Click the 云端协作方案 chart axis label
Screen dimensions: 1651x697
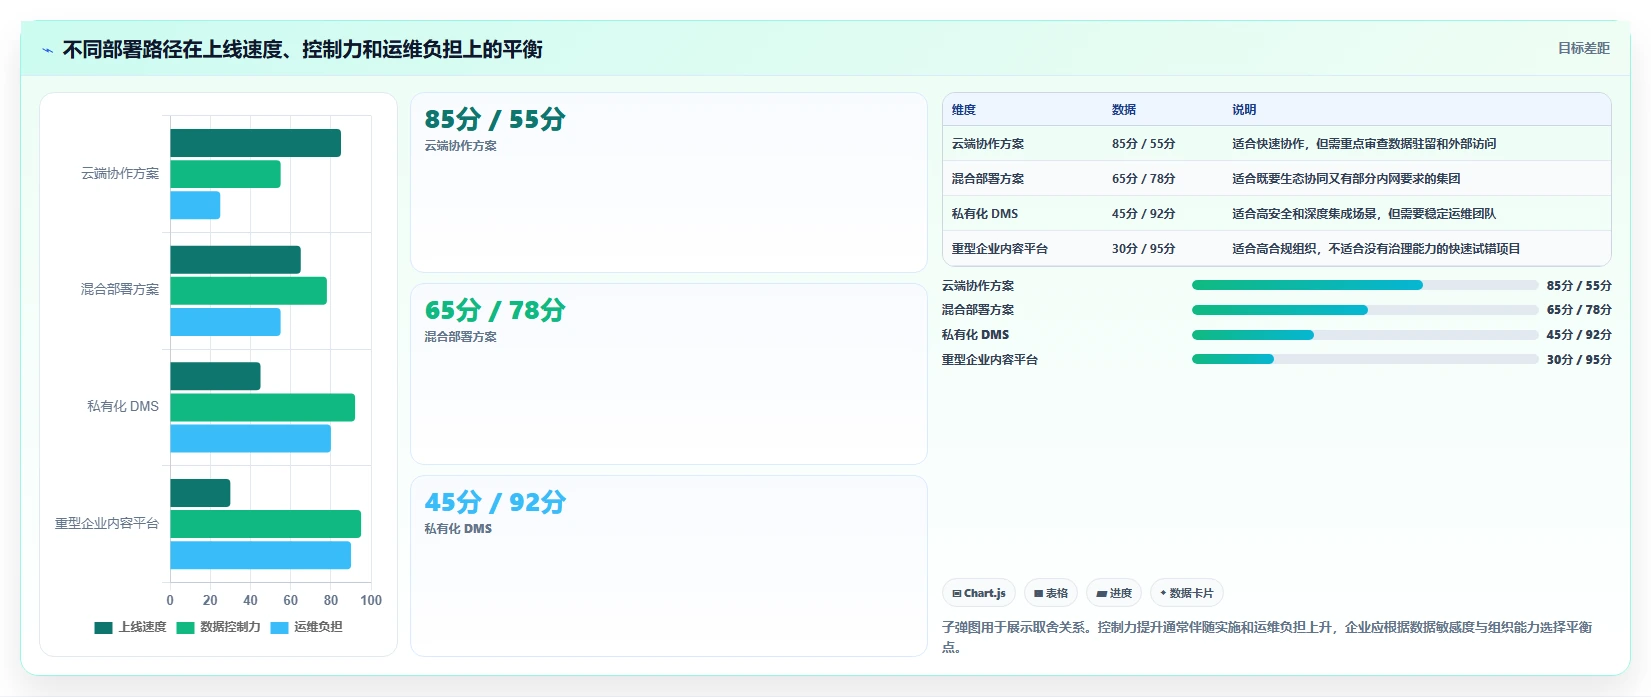point(120,174)
